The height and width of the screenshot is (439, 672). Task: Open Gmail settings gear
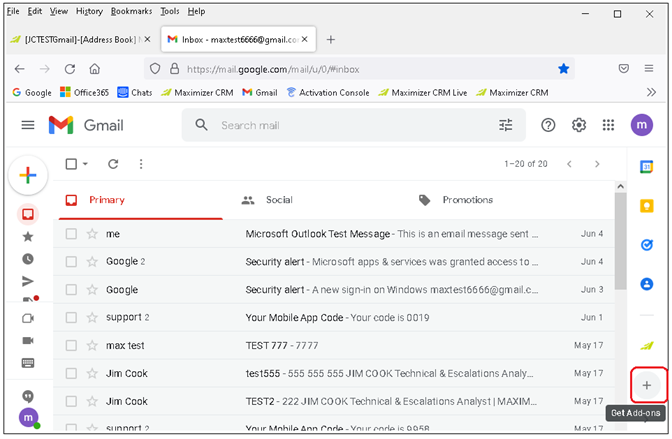[x=578, y=125]
